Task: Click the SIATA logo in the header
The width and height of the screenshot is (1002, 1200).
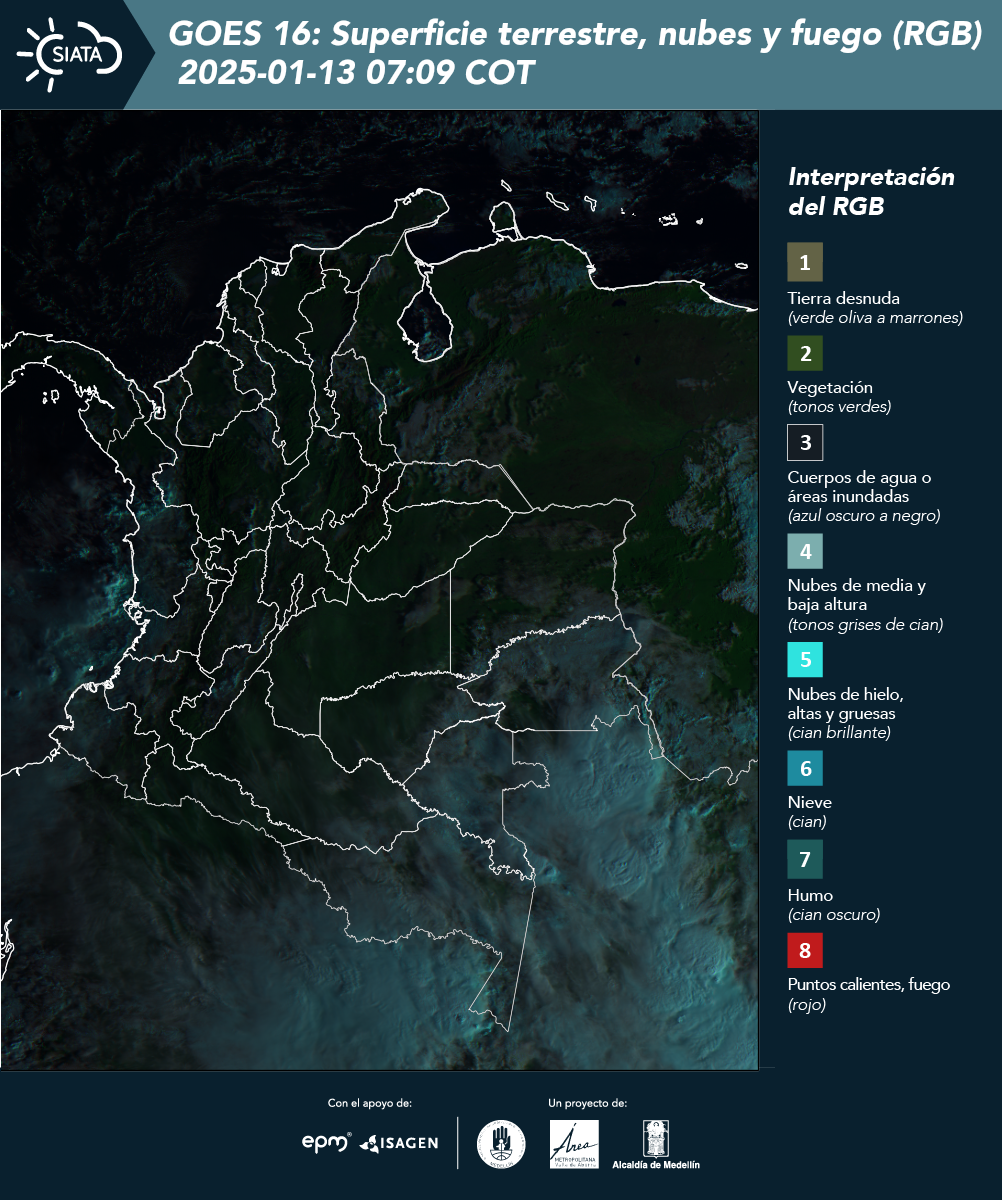Action: pyautogui.click(x=70, y=53)
